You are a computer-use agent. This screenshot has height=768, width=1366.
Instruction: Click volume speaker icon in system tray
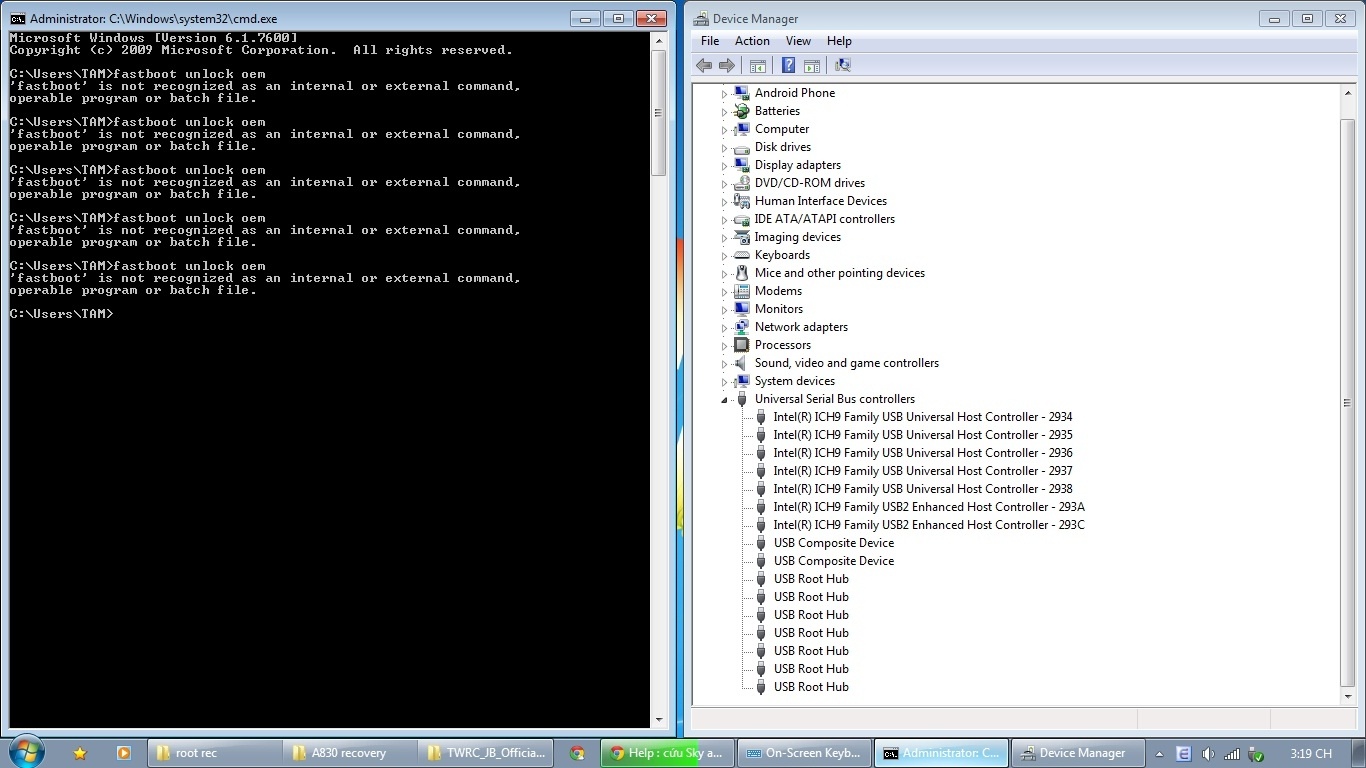tap(1208, 754)
